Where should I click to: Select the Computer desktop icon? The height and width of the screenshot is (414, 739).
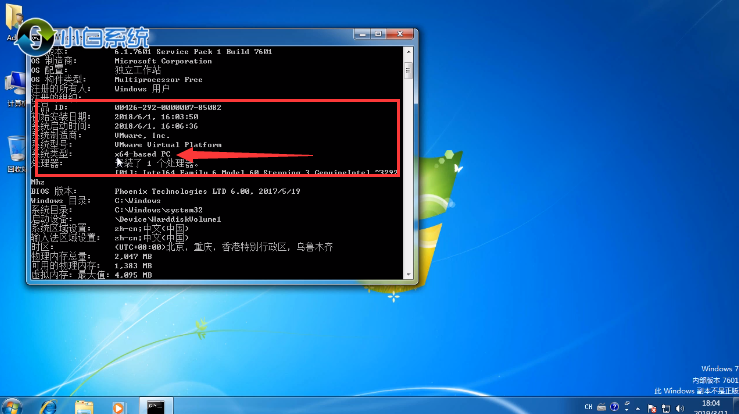(x=14, y=85)
